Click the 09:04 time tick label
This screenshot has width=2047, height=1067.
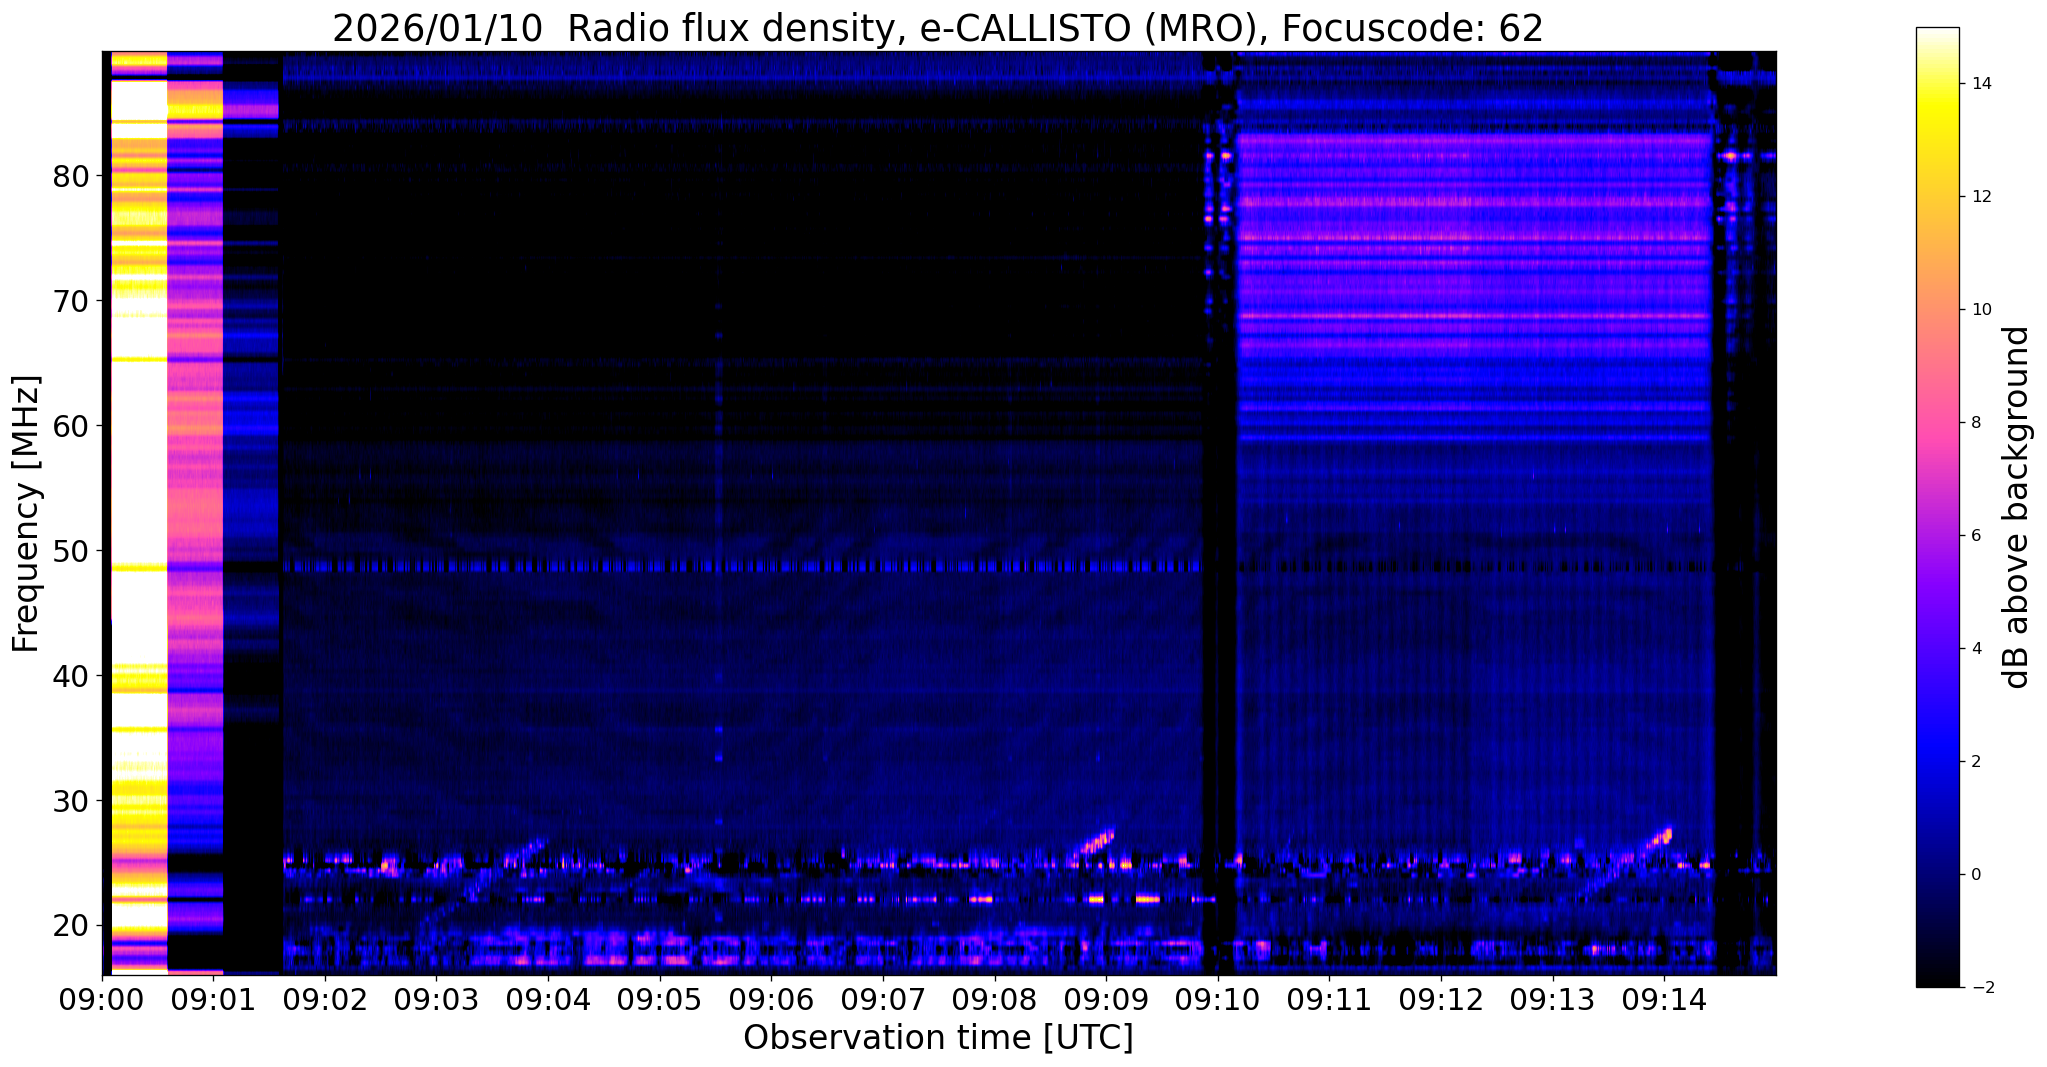[549, 998]
